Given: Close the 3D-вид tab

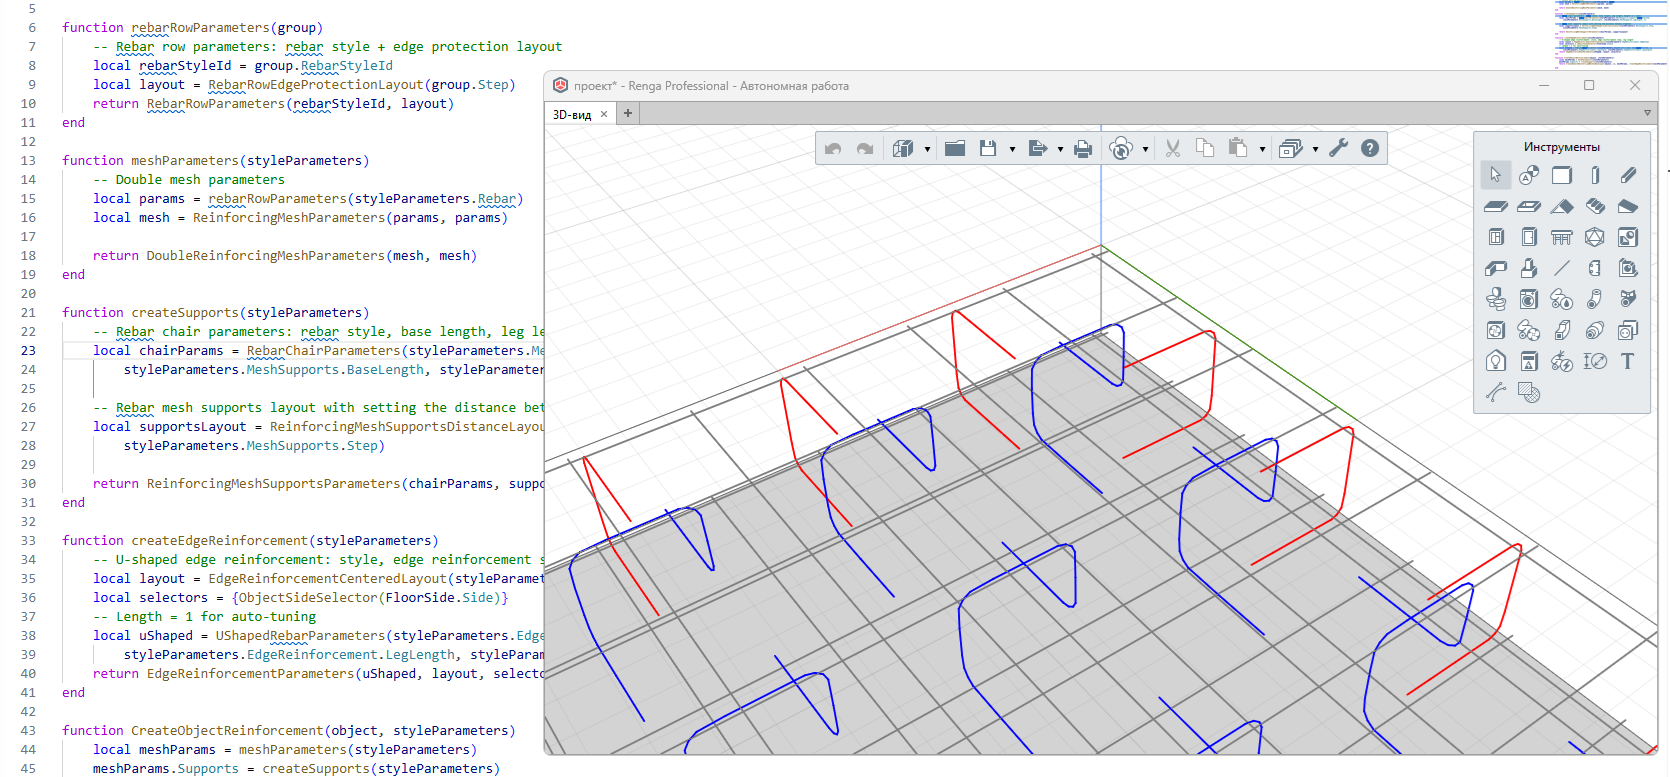Looking at the screenshot, I should coord(604,115).
